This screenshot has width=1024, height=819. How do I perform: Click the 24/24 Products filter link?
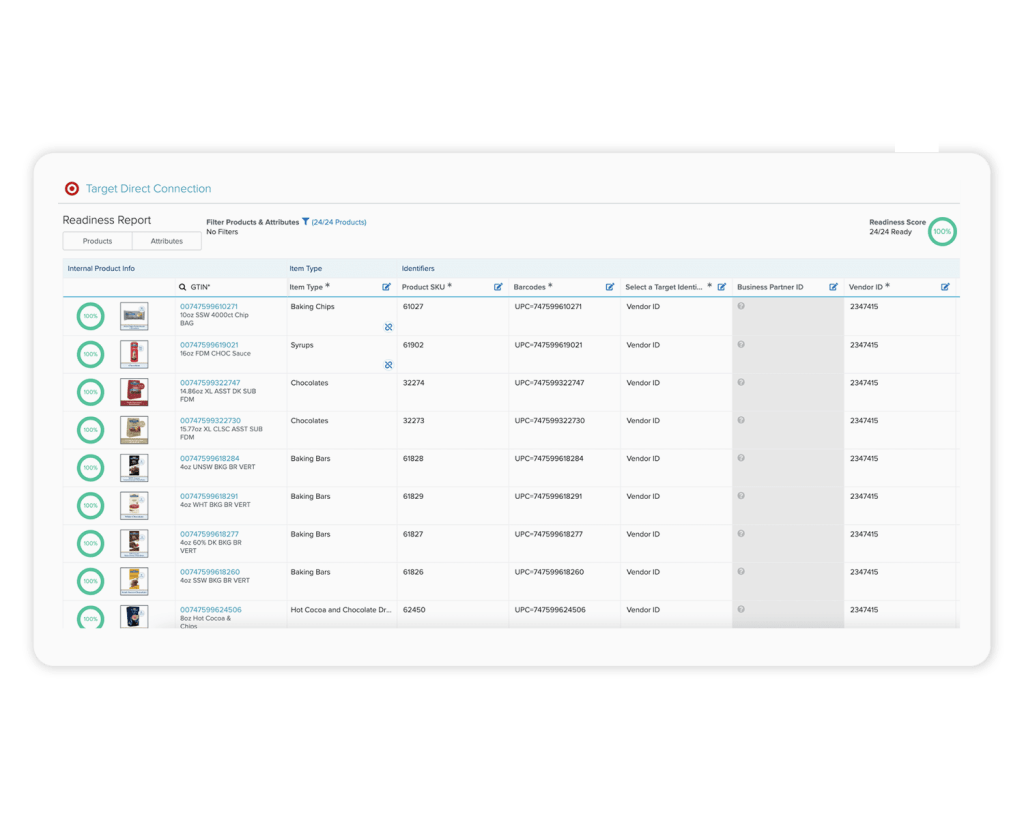(339, 222)
